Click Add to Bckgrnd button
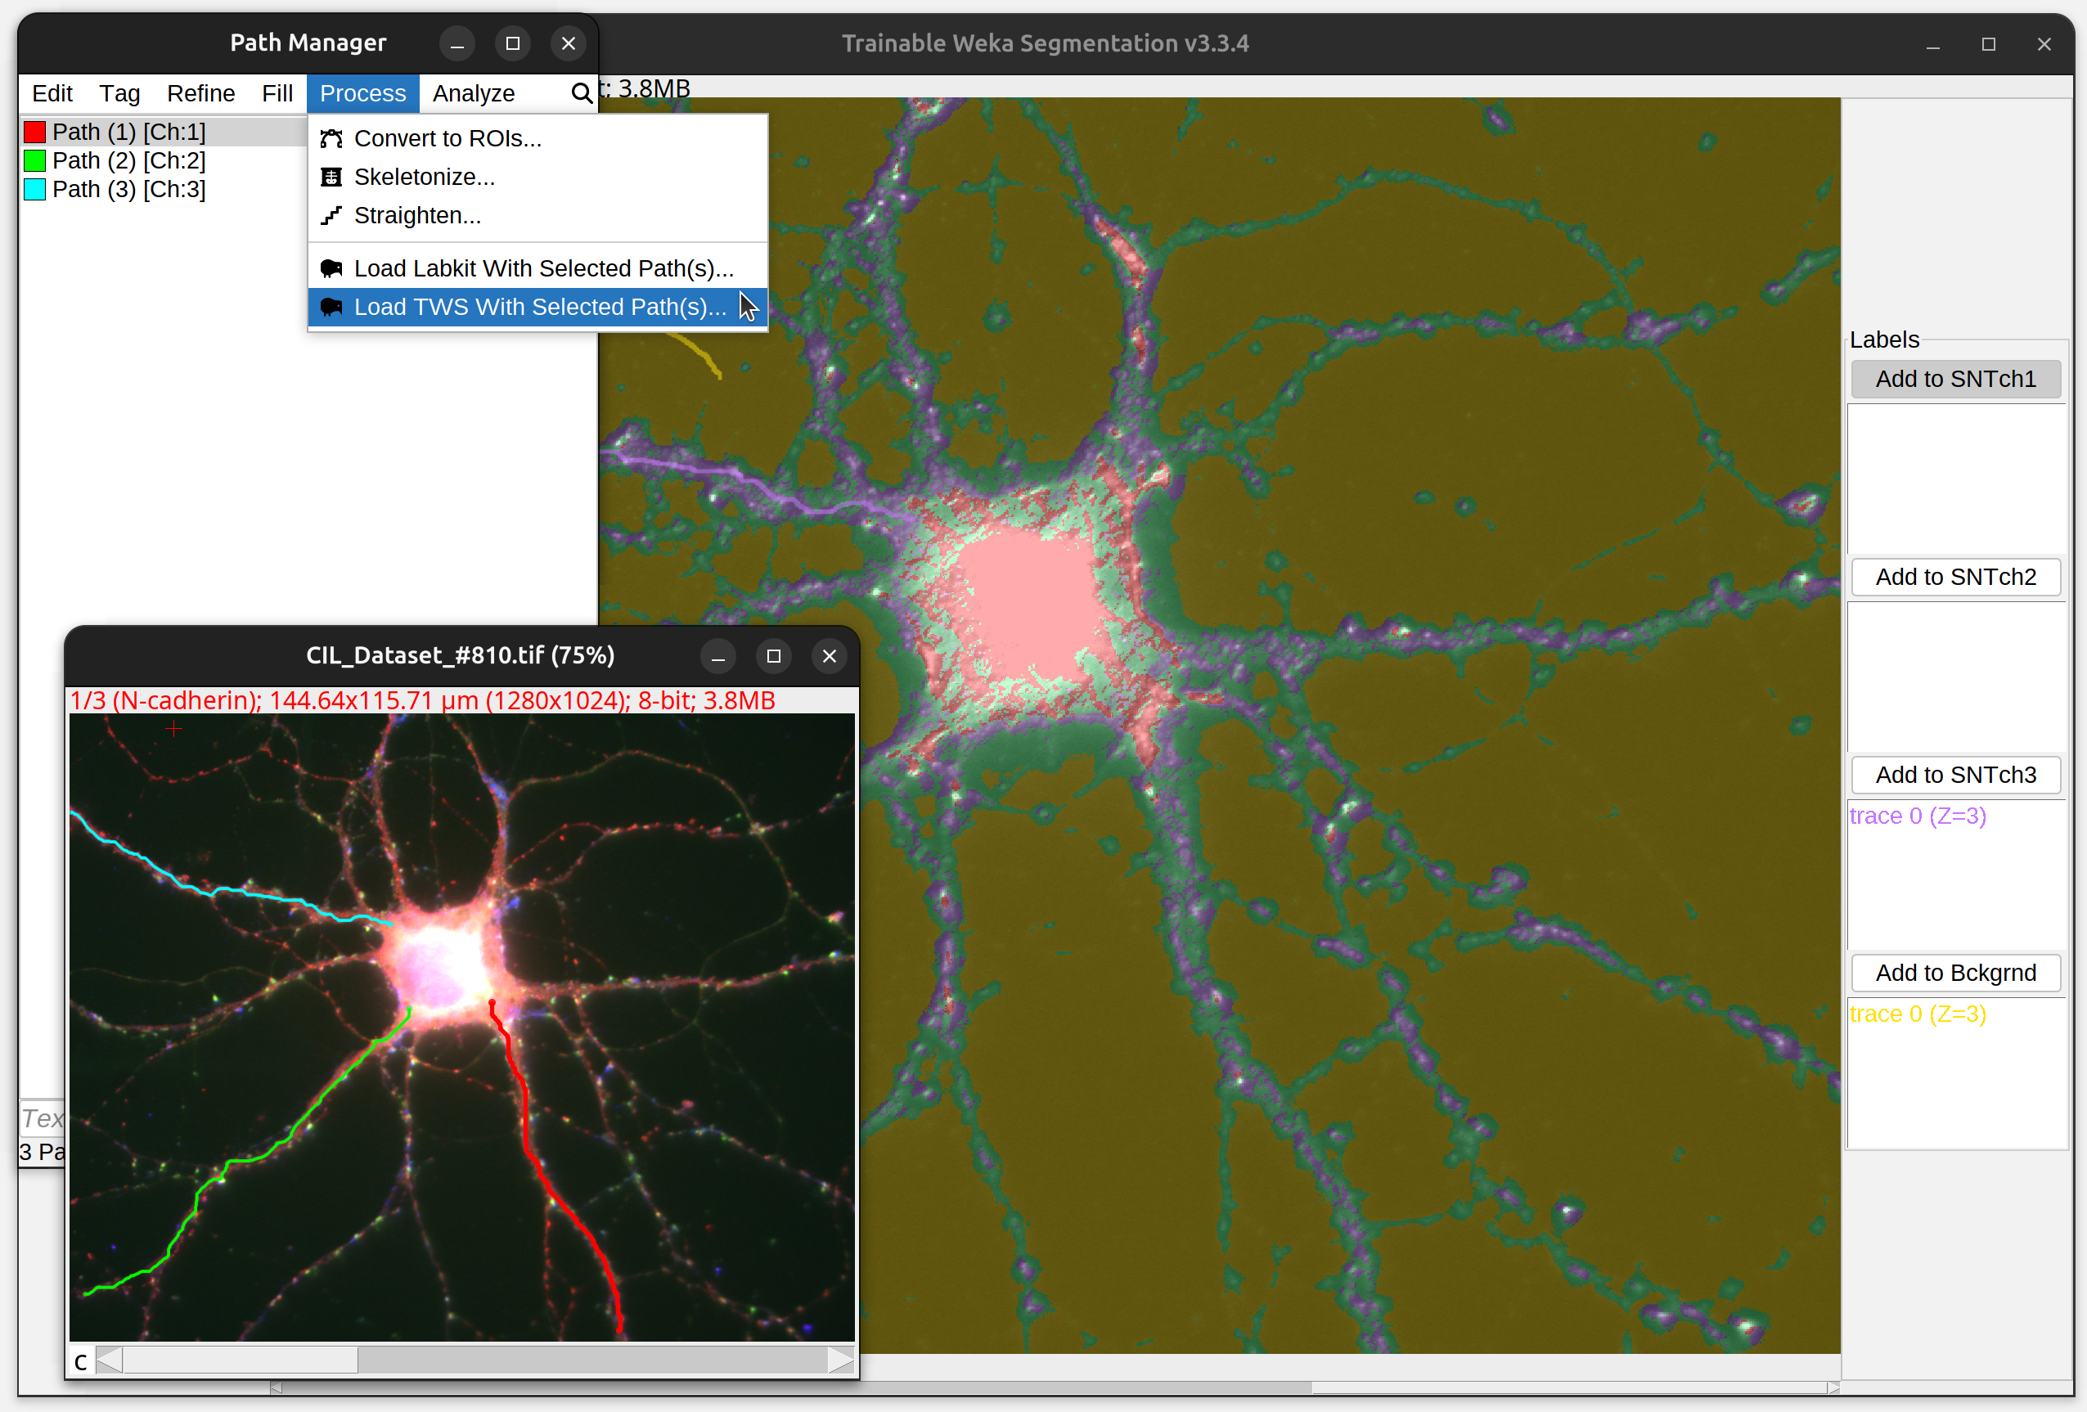2087x1412 pixels. pos(1955,973)
